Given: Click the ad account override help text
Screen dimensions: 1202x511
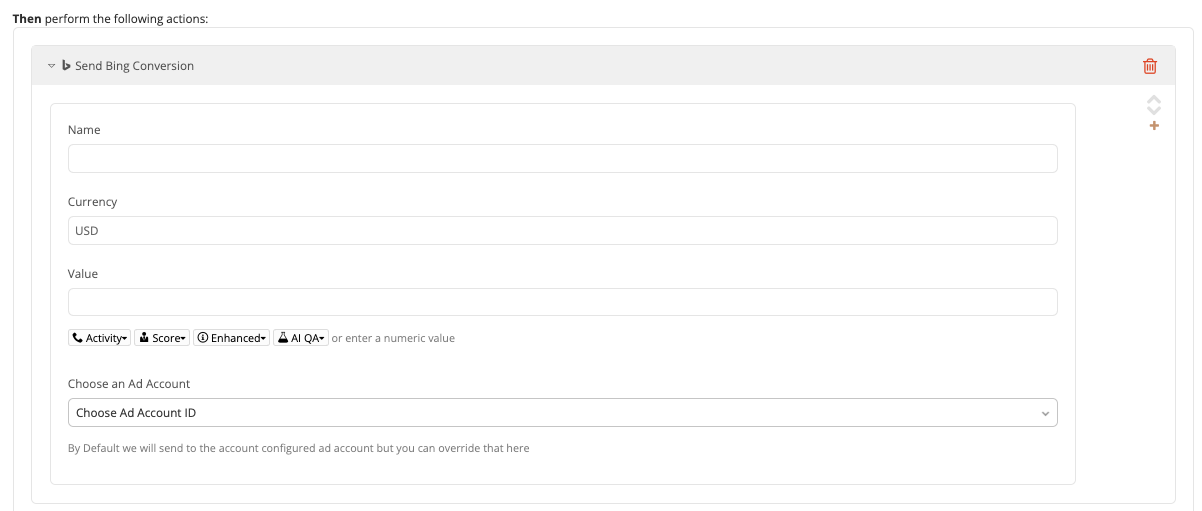Looking at the screenshot, I should (299, 448).
